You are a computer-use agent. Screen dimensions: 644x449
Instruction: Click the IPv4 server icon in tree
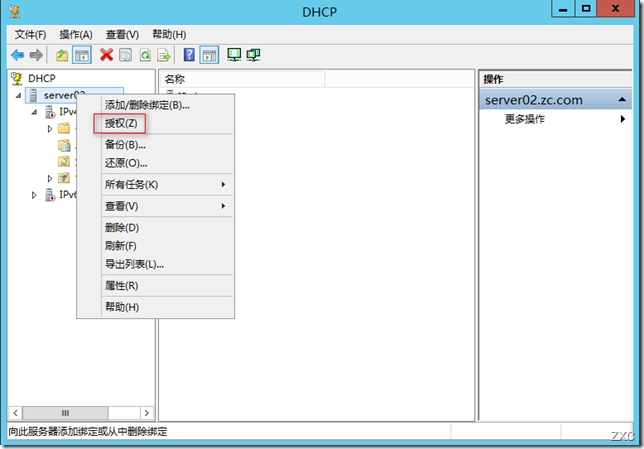tap(50, 112)
